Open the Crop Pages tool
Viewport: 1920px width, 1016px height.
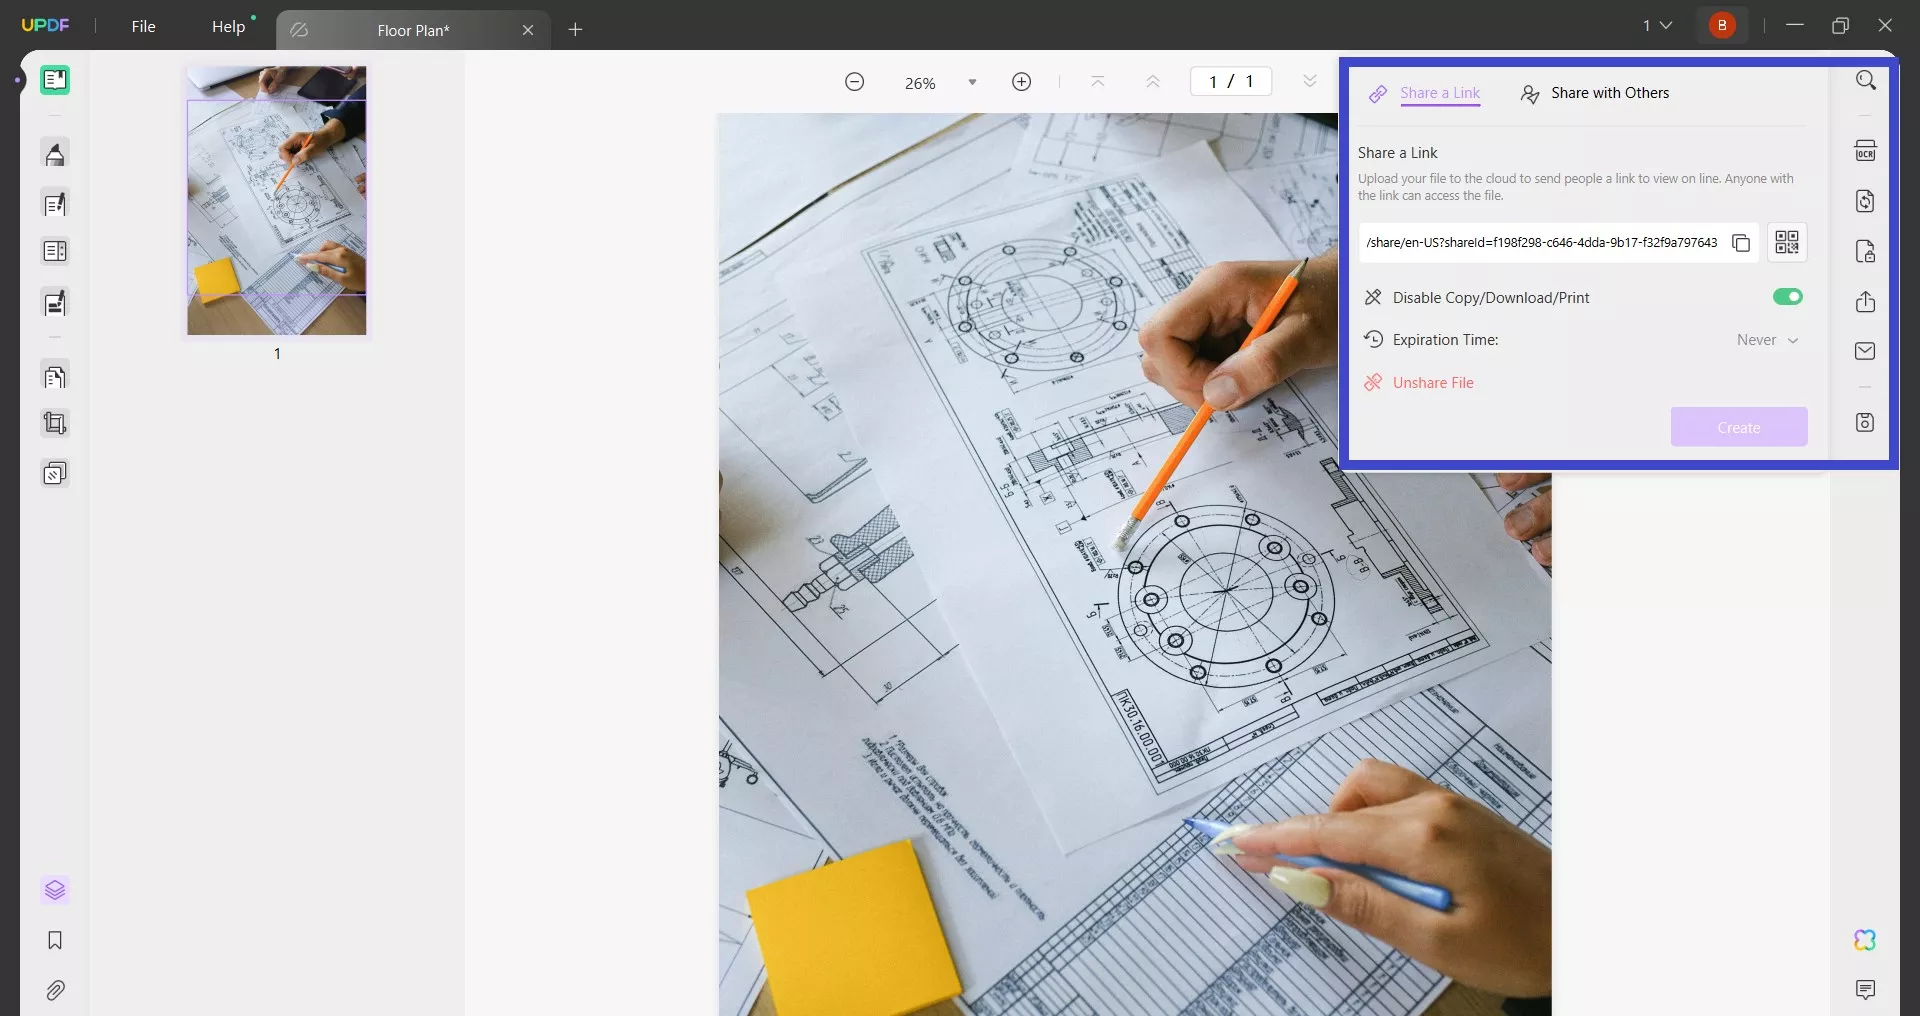coord(55,424)
